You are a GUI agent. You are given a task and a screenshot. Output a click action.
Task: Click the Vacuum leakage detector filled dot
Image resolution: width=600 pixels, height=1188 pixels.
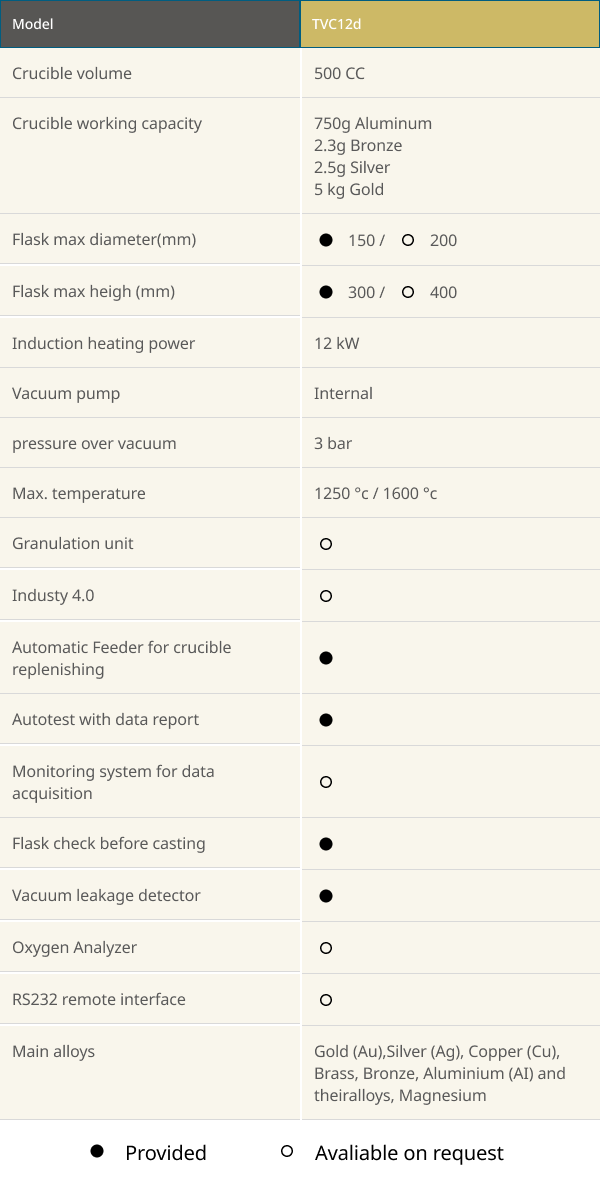326,896
